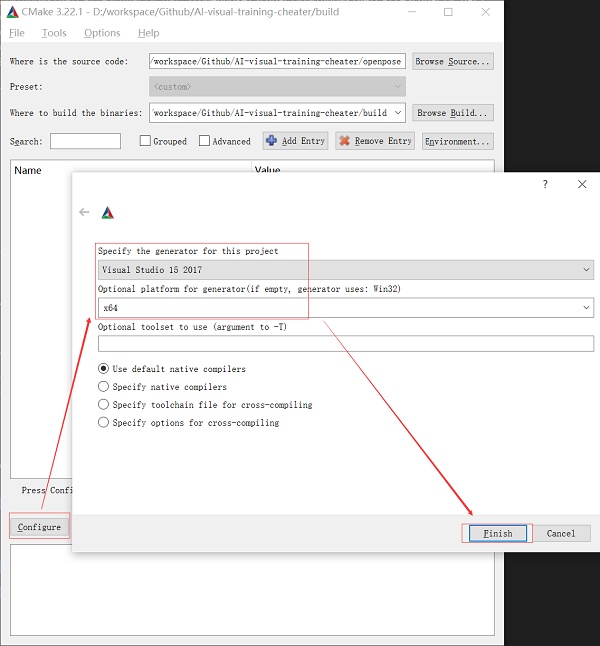Click the optional toolset input field
This screenshot has width=600, height=646.
point(346,344)
